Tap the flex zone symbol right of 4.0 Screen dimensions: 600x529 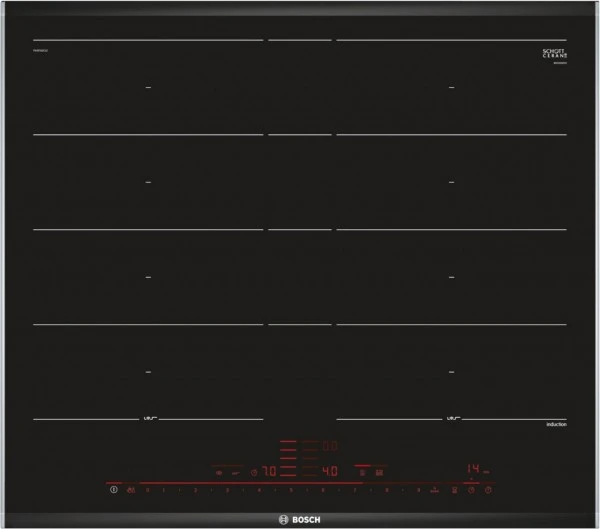pos(363,473)
